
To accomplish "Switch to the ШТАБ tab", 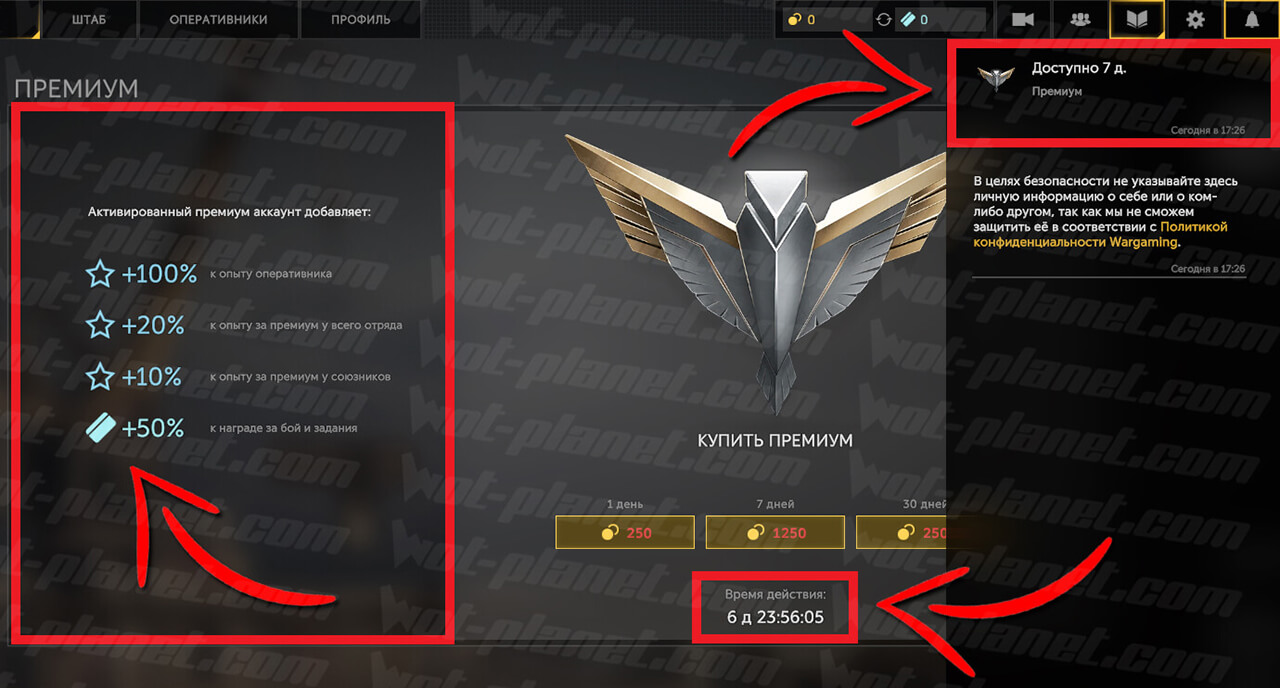I will pos(89,19).
